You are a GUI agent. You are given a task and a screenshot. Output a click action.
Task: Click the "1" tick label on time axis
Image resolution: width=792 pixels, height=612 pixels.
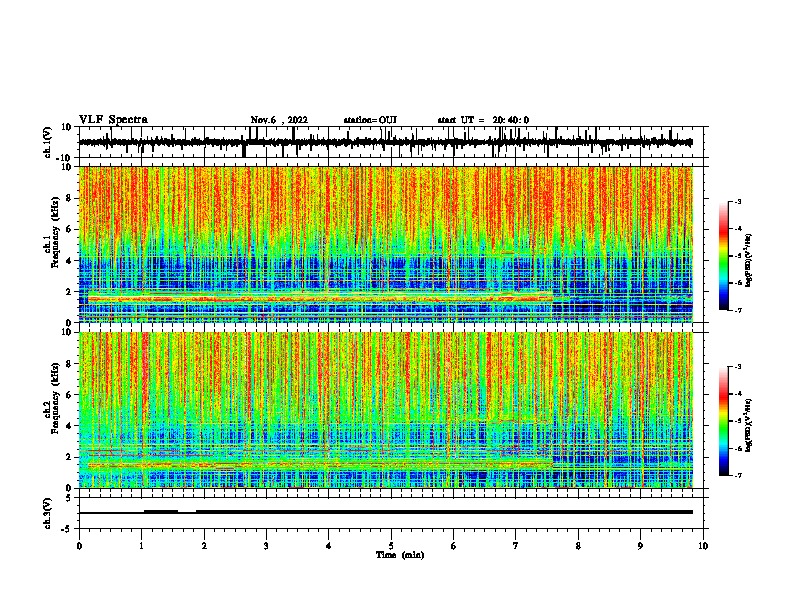[x=141, y=546]
